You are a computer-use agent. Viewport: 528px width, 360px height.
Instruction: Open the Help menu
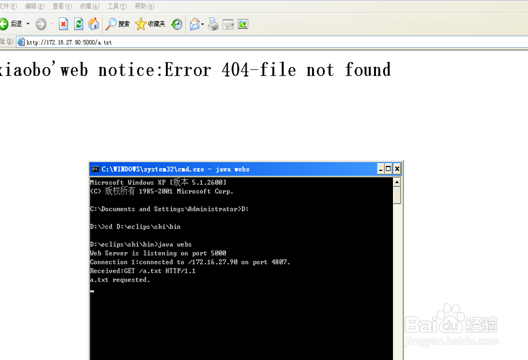[x=144, y=6]
